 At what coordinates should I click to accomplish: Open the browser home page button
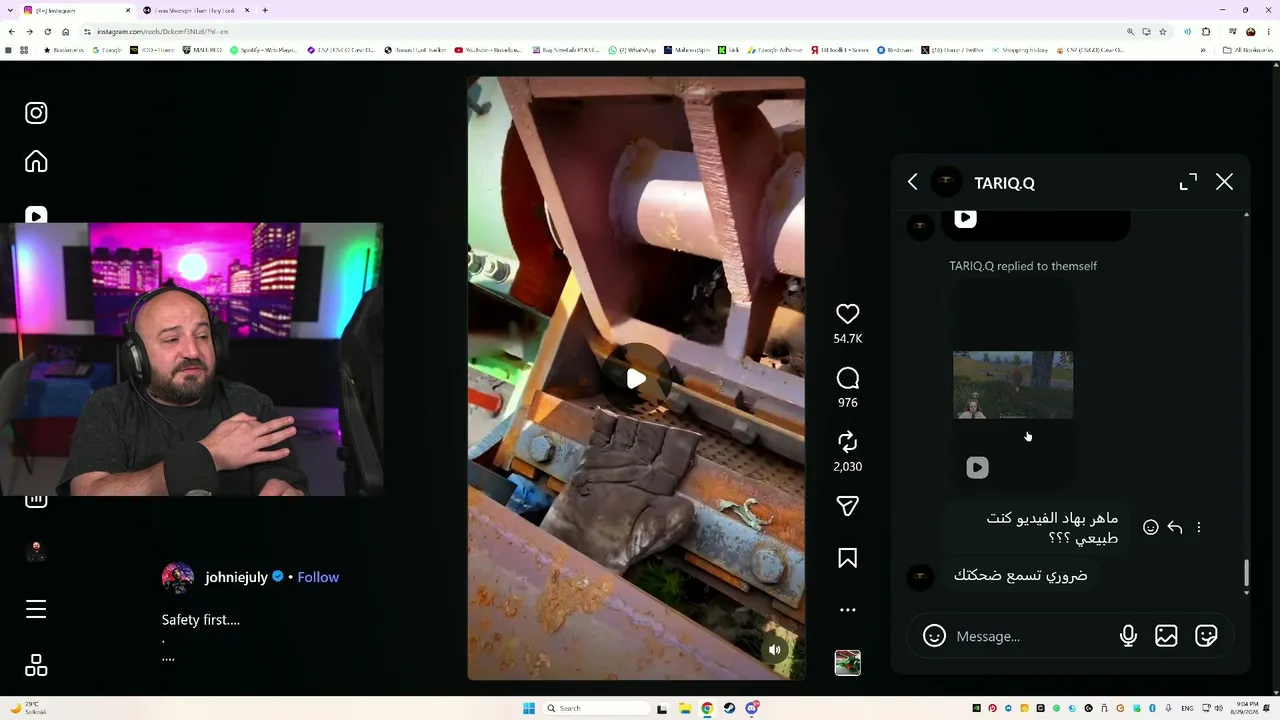(x=66, y=32)
